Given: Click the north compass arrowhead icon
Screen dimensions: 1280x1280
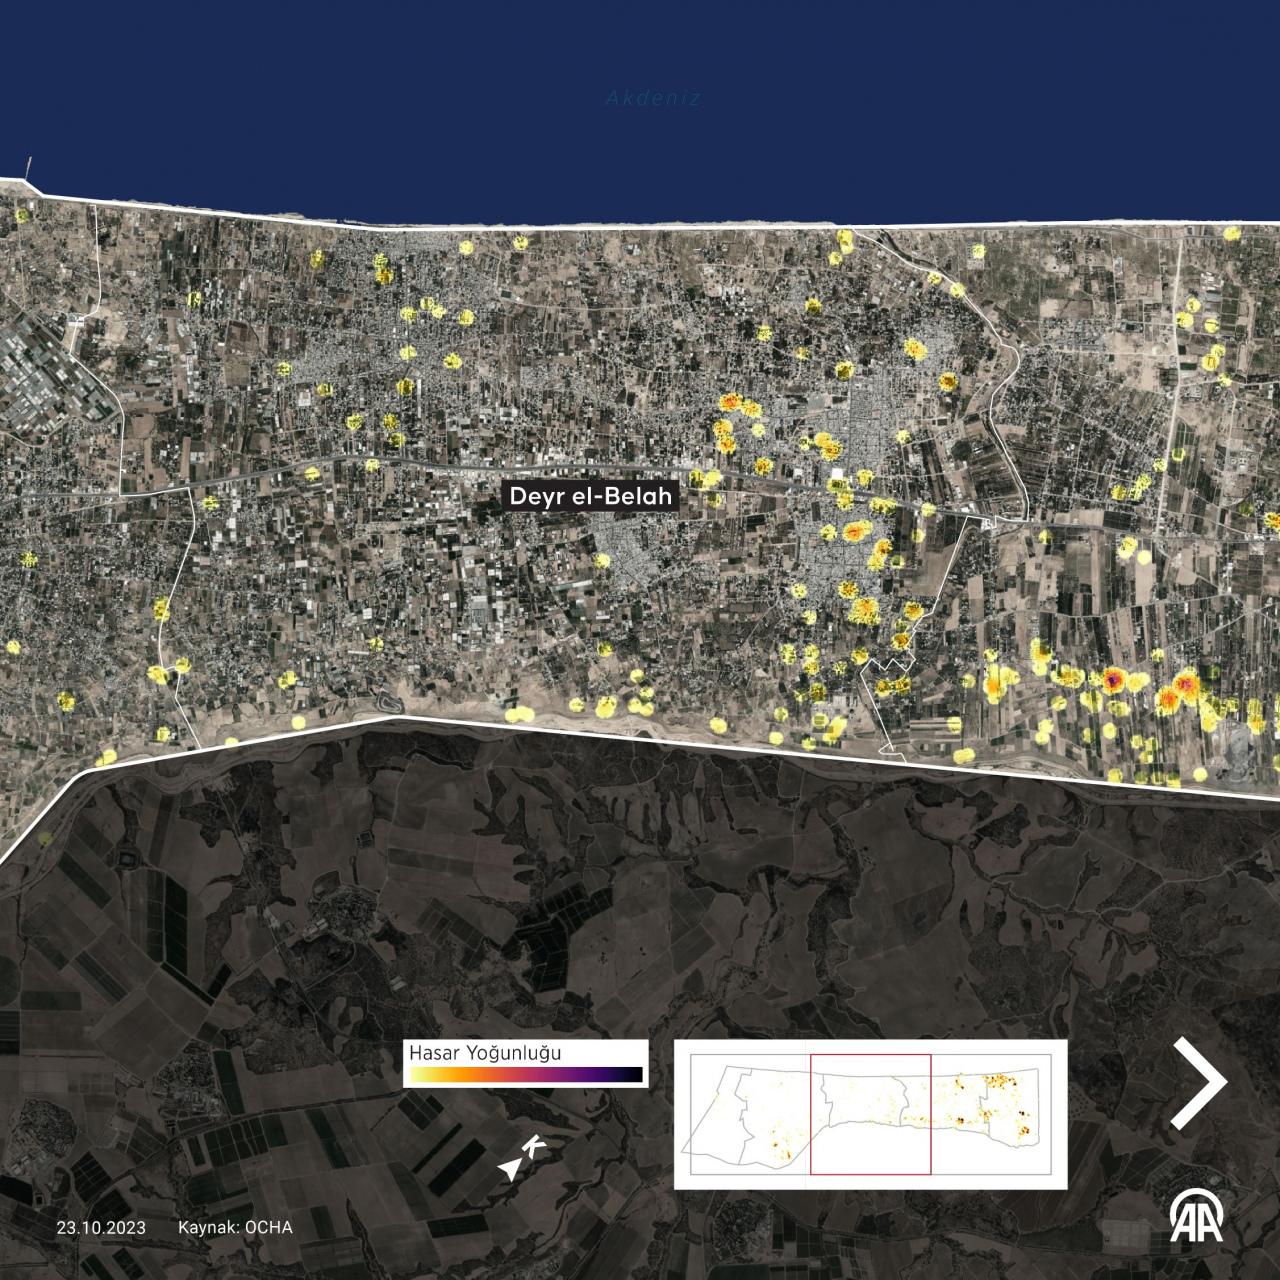Looking at the screenshot, I should pyautogui.click(x=511, y=1168).
